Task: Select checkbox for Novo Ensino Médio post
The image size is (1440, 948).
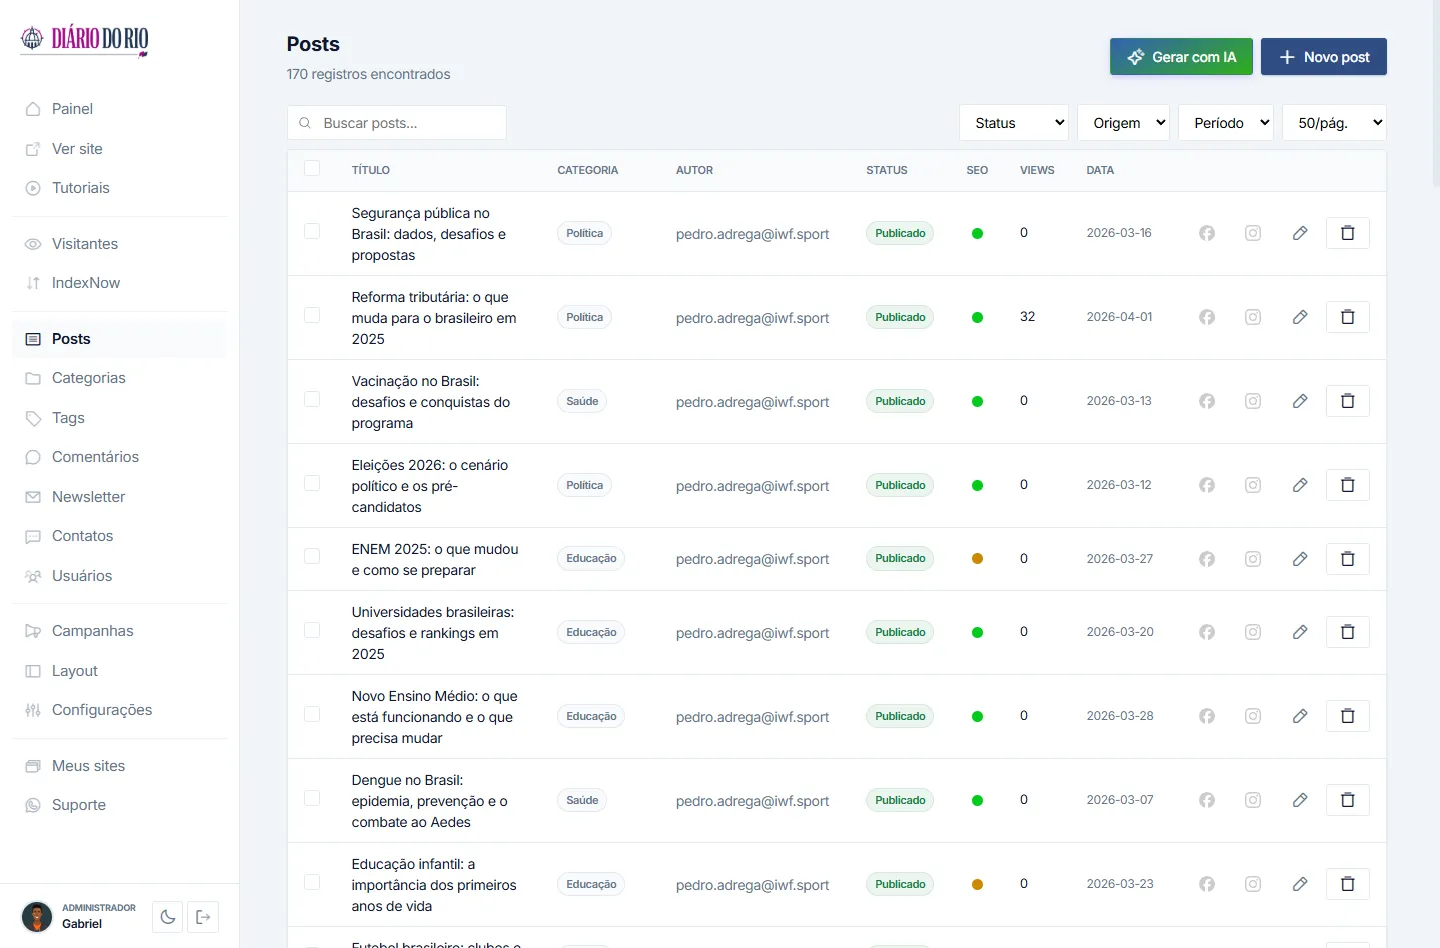Action: (x=312, y=715)
